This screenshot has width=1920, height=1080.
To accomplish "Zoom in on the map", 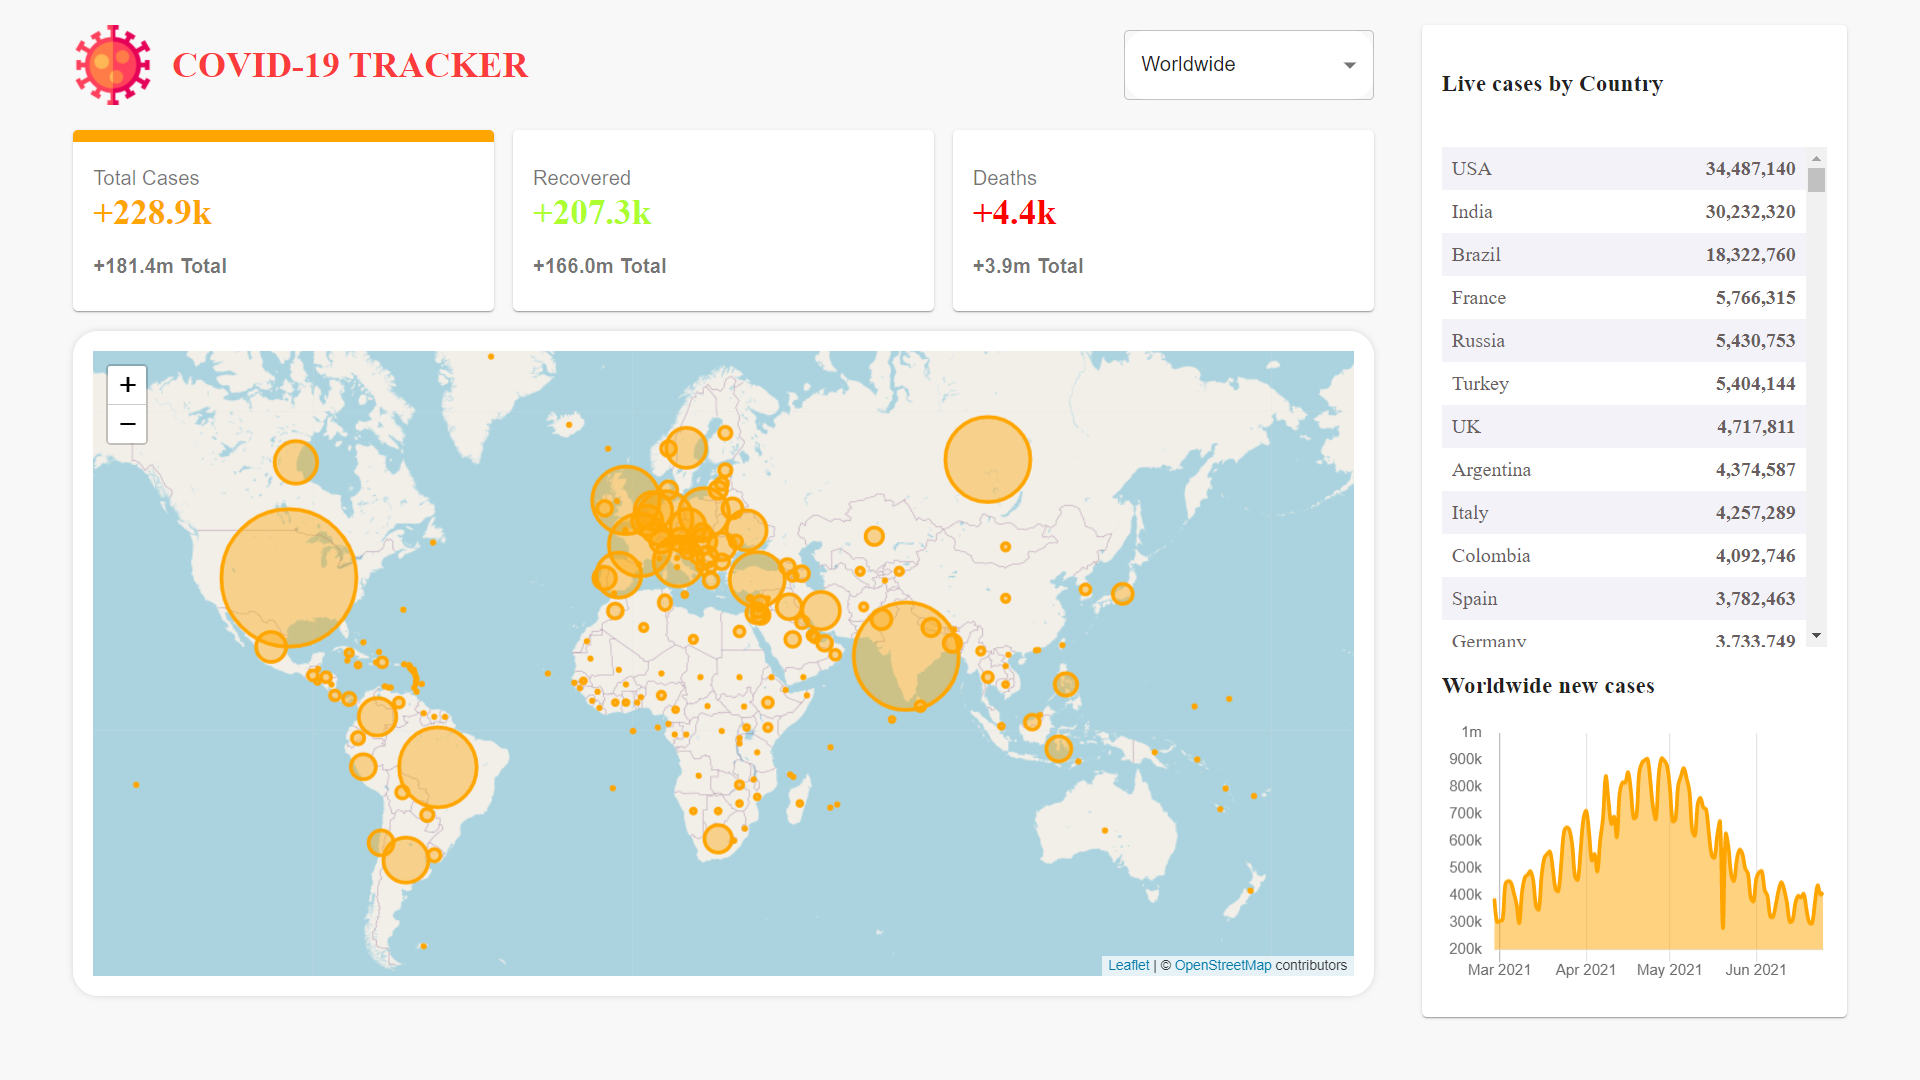I will (x=127, y=385).
